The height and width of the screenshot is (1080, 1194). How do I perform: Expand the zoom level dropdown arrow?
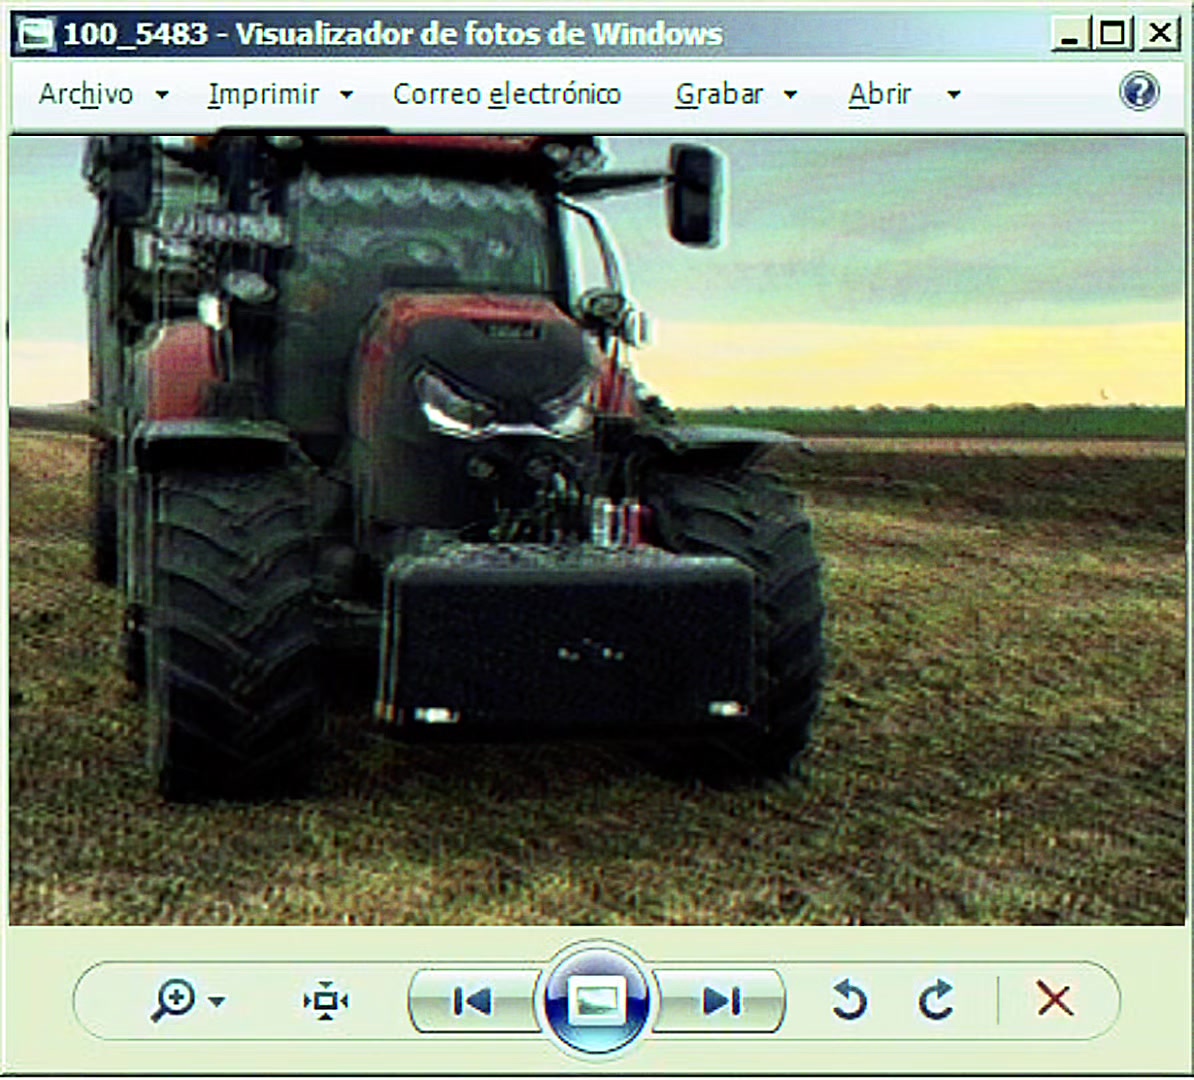point(217,1002)
